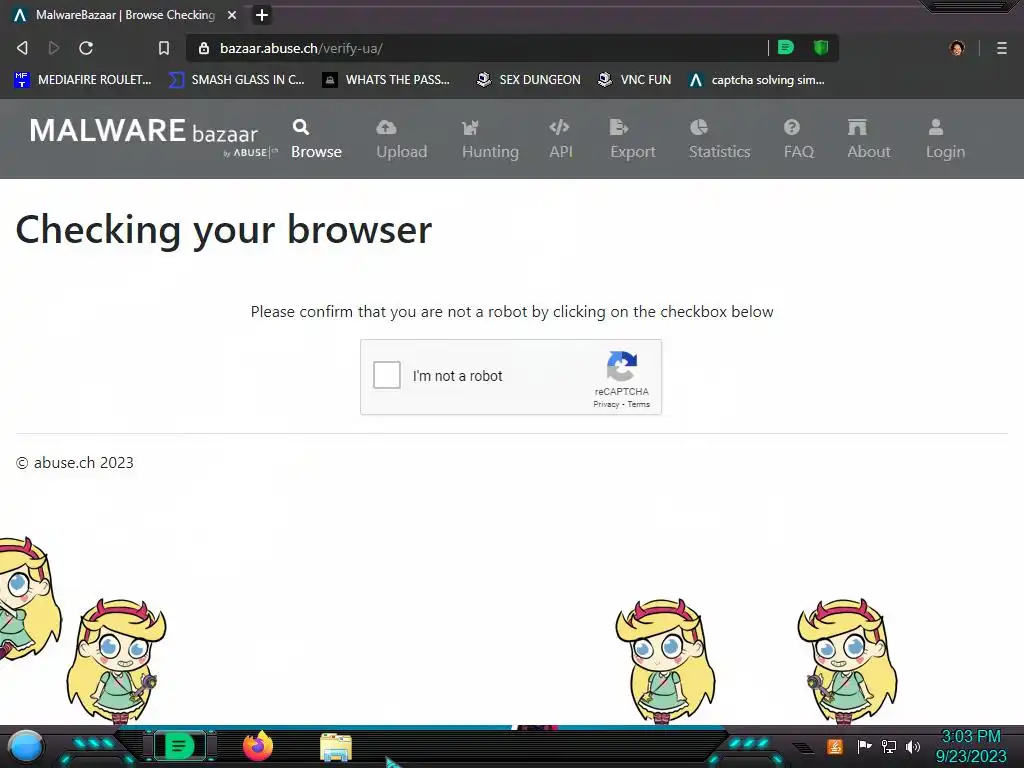Open the browser hamburger menu
Viewport: 1024px width, 768px height.
(x=1002, y=48)
